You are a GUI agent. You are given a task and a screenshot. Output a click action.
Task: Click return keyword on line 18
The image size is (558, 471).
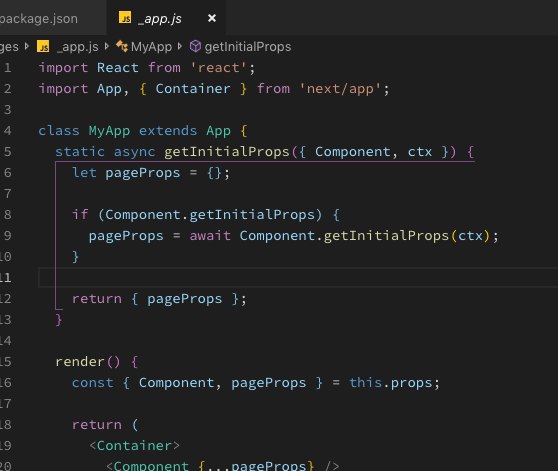point(97,425)
